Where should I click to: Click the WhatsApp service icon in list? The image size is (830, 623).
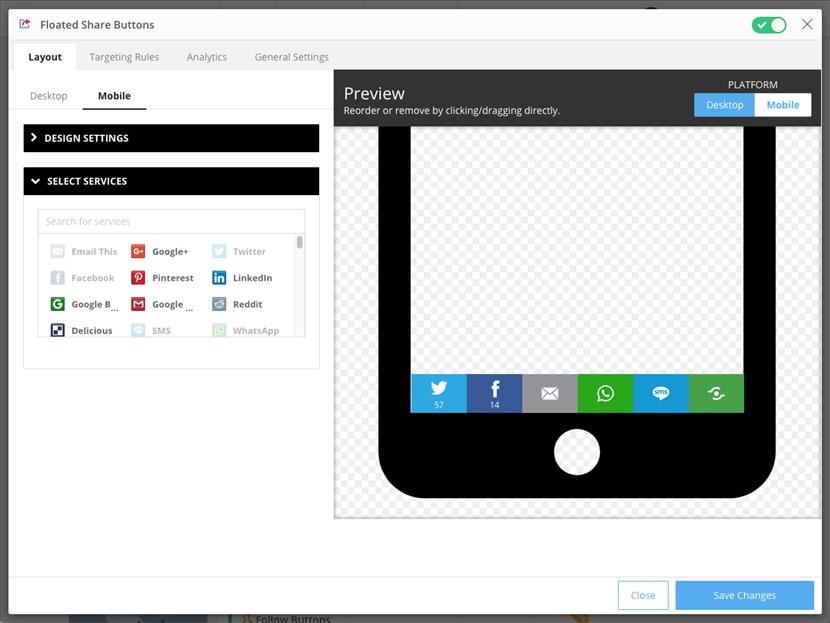point(219,330)
